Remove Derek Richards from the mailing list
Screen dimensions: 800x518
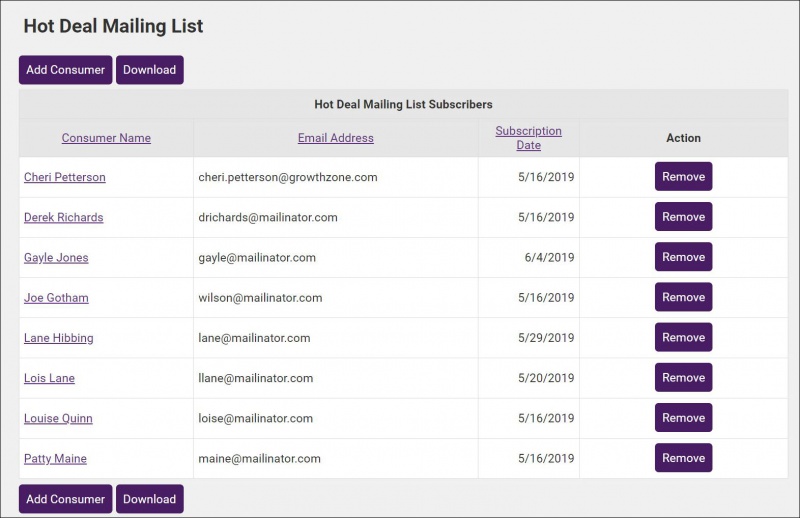(683, 217)
